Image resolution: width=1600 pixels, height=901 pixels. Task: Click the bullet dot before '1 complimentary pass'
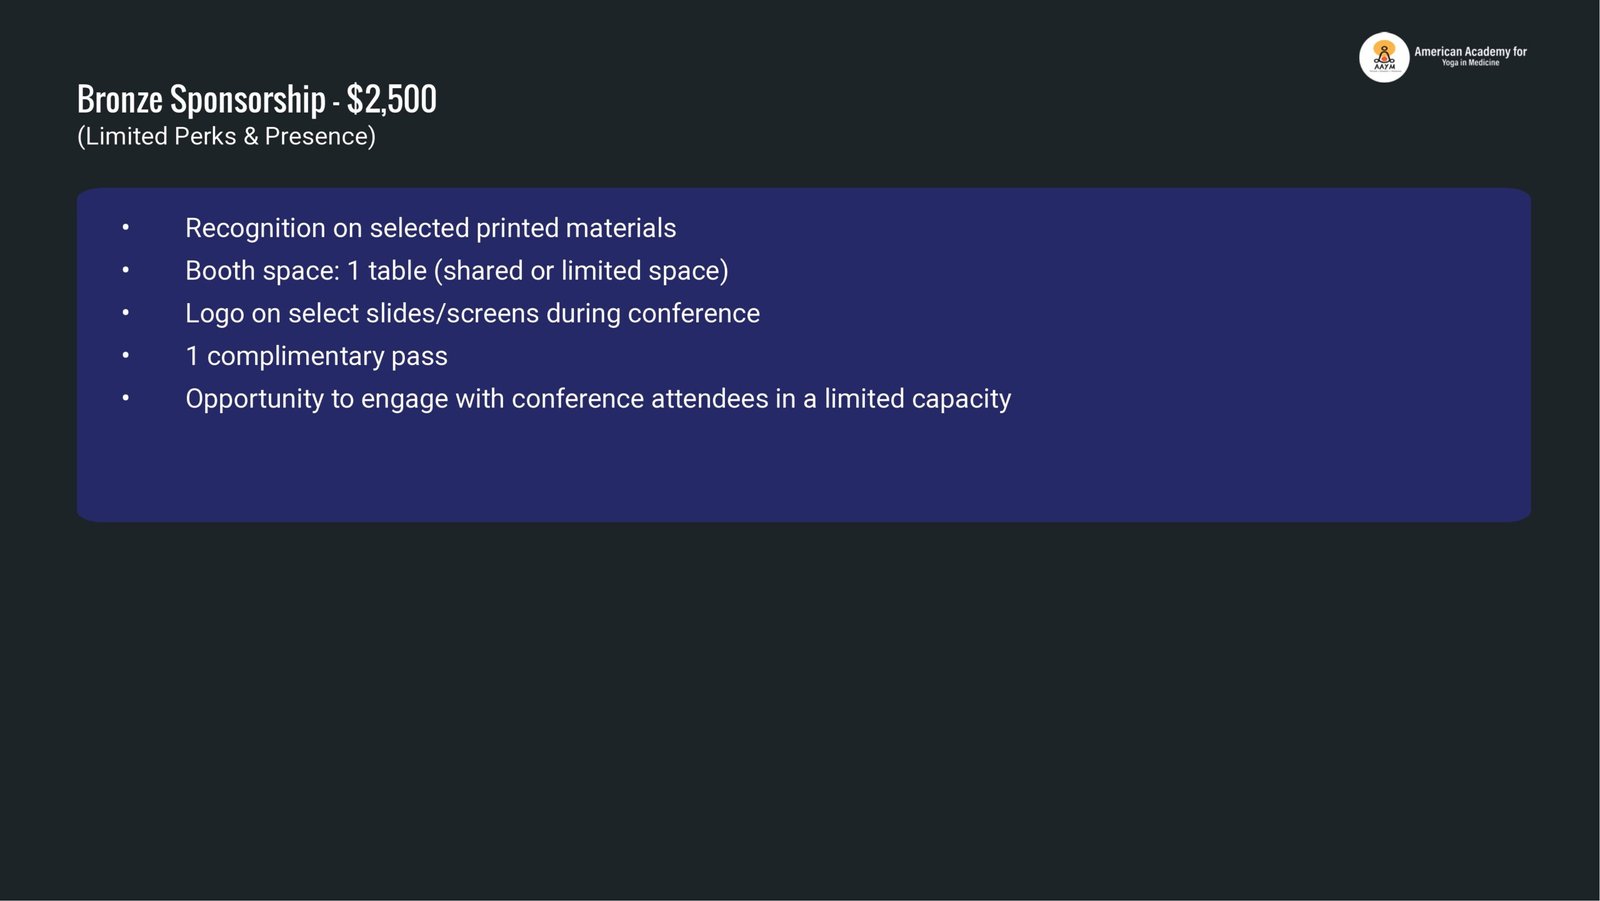[x=126, y=356]
